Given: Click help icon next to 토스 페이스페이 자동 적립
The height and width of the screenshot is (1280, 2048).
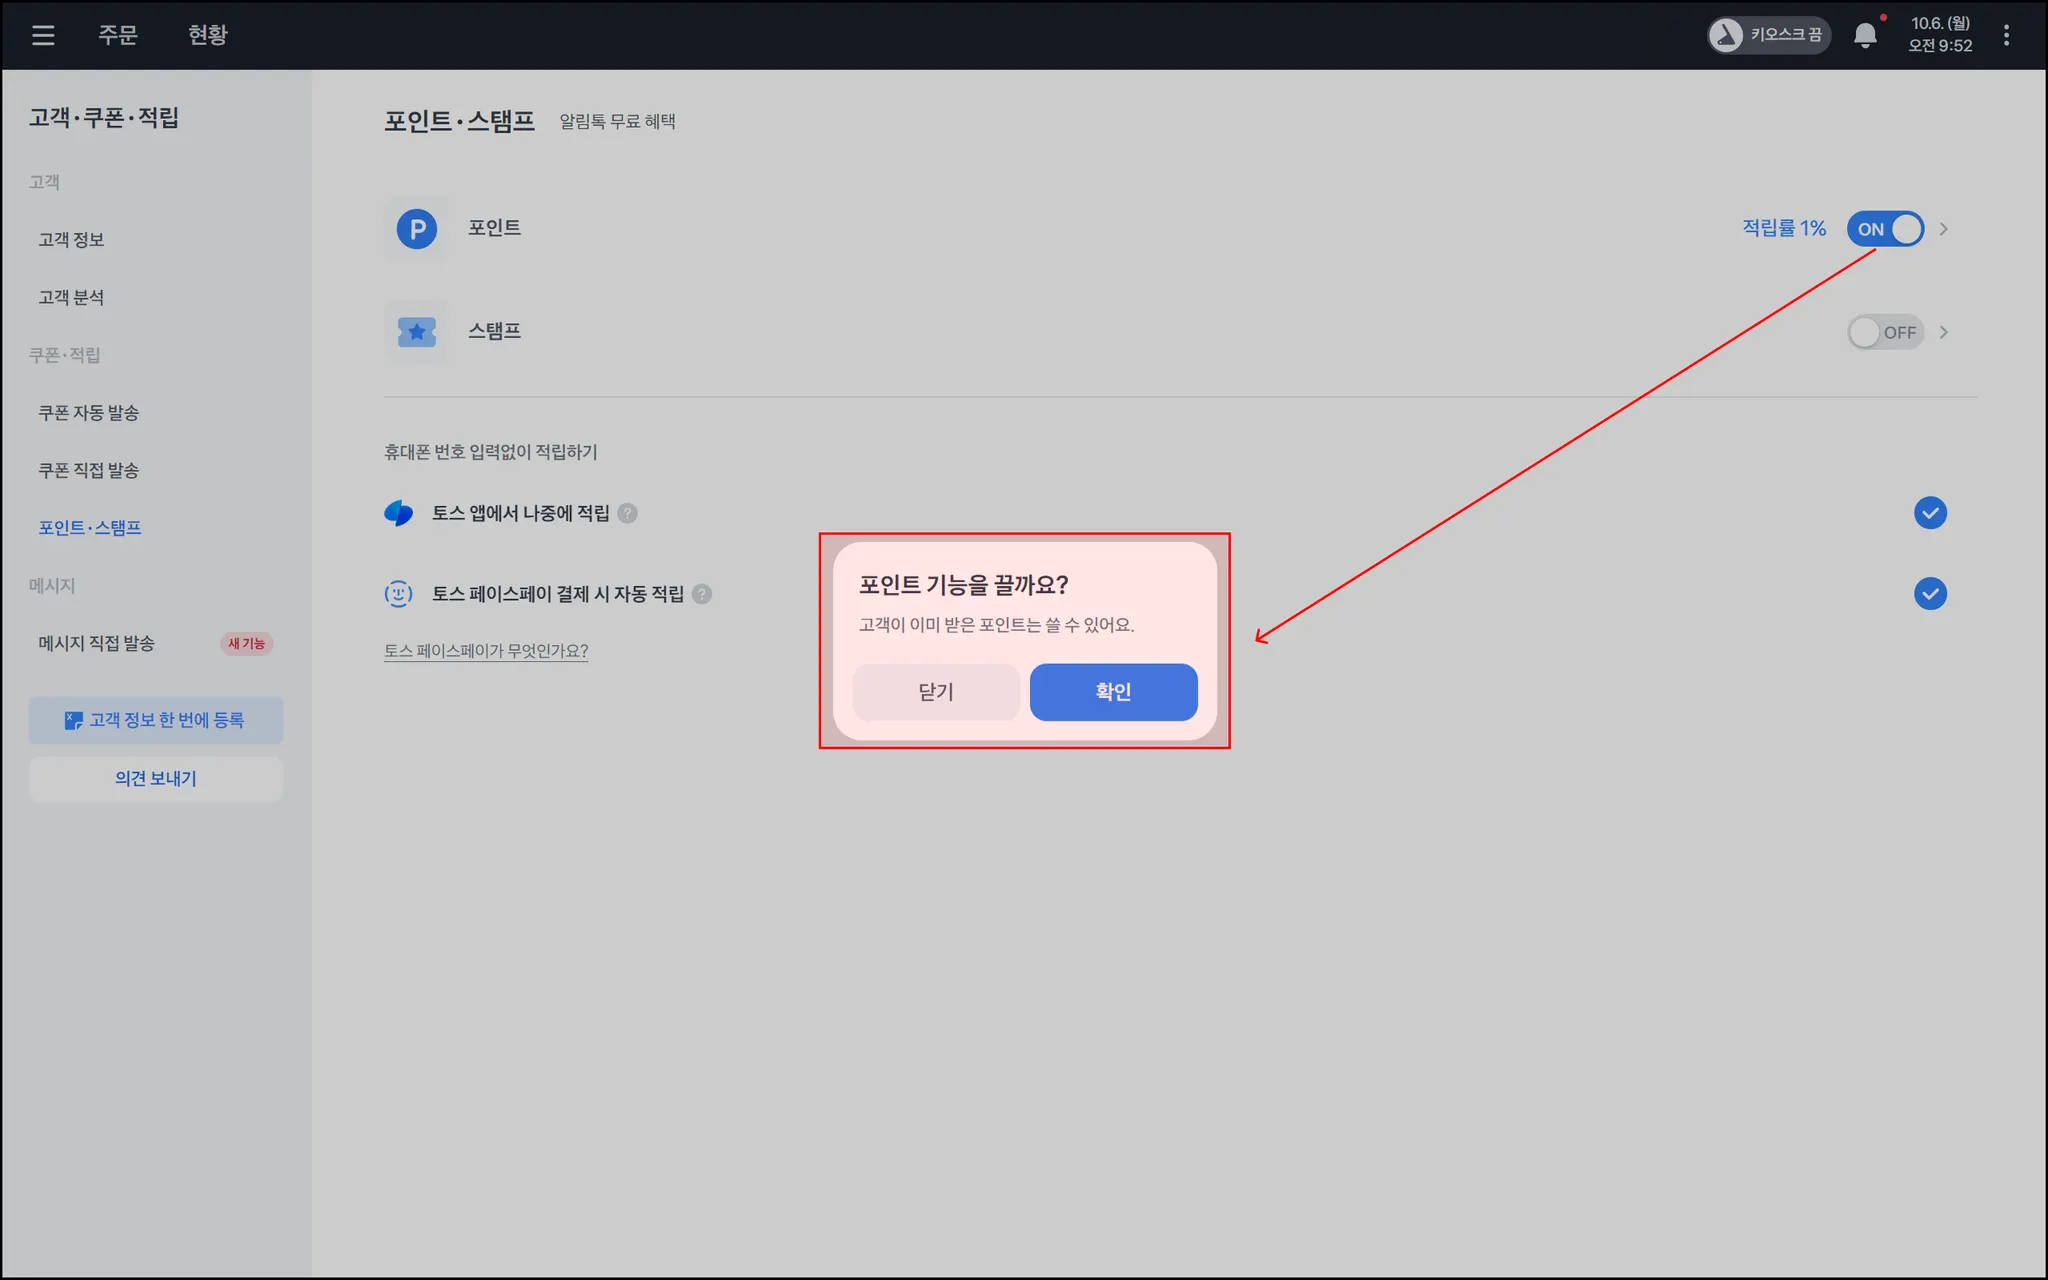Looking at the screenshot, I should tap(702, 594).
